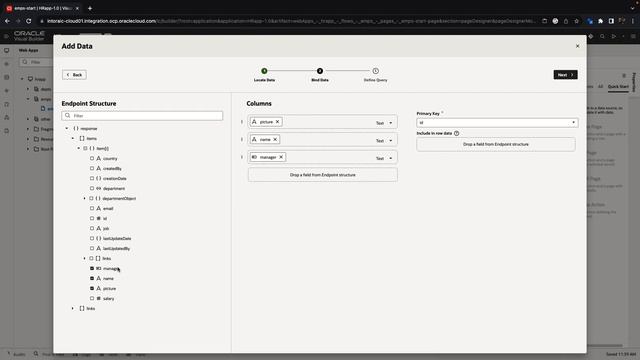Select the emps-start browser tab
This screenshot has width=640, height=360.
(42, 8)
